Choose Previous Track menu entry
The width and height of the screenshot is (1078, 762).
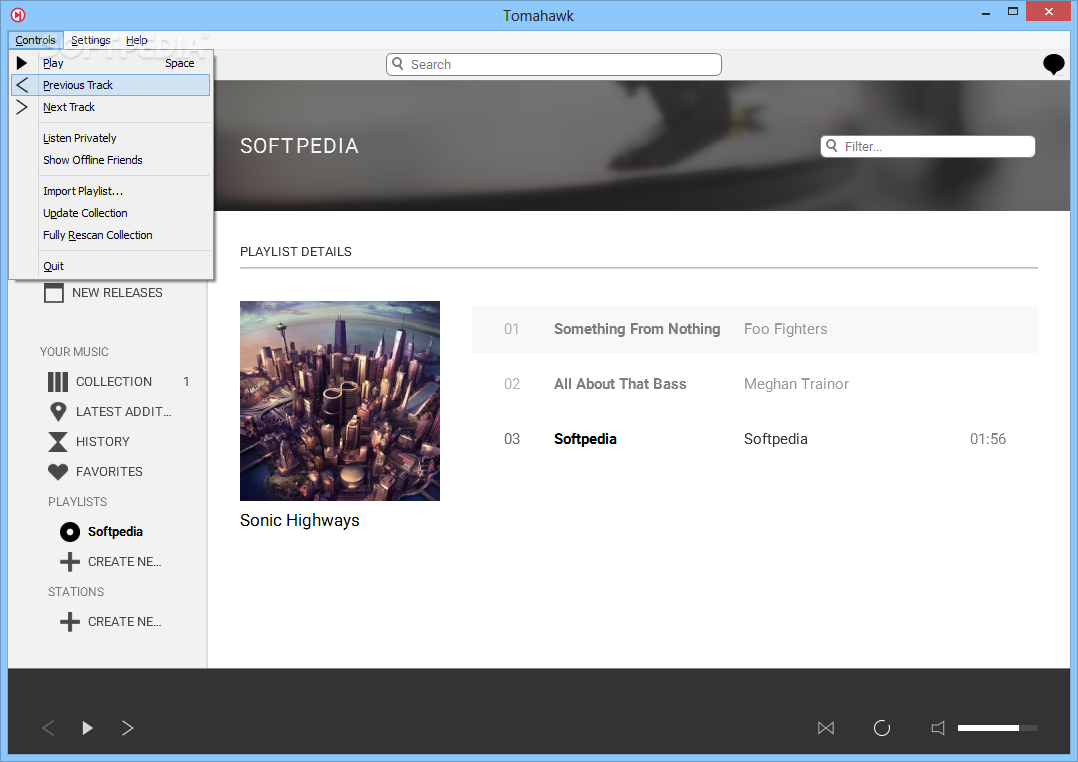point(111,85)
